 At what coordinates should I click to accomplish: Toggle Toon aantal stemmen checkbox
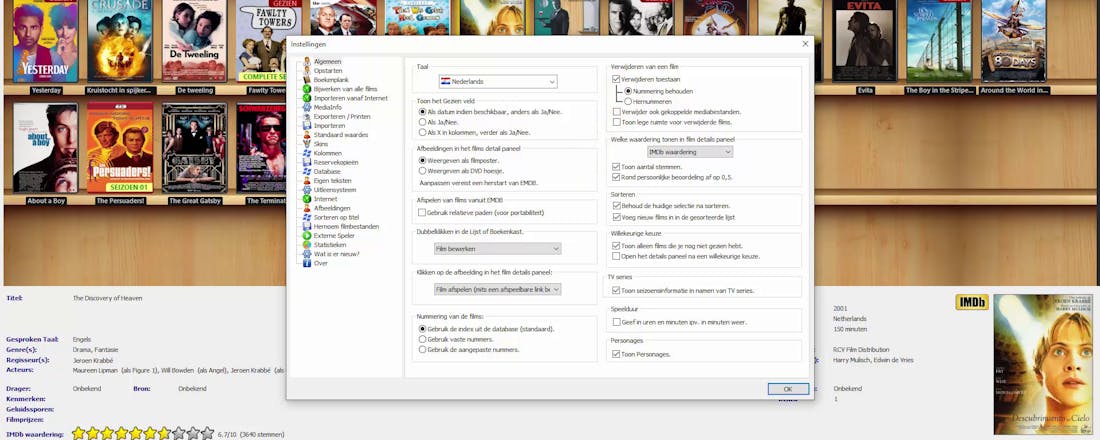(616, 167)
